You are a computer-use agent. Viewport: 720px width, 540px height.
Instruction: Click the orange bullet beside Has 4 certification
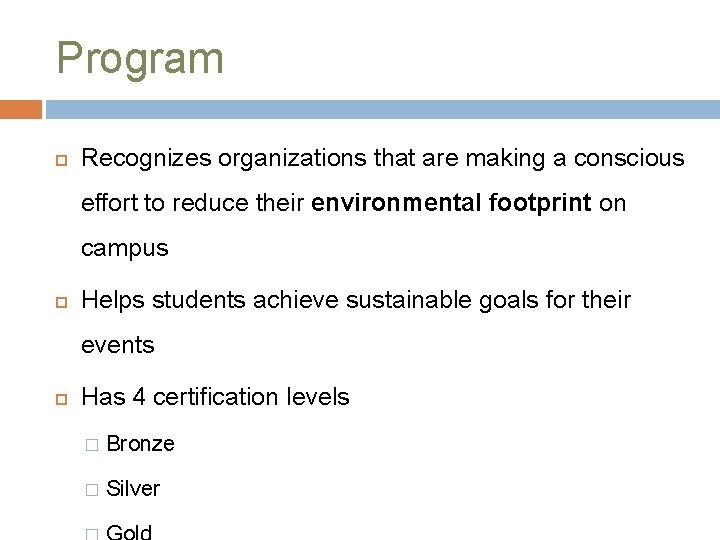pos(62,399)
